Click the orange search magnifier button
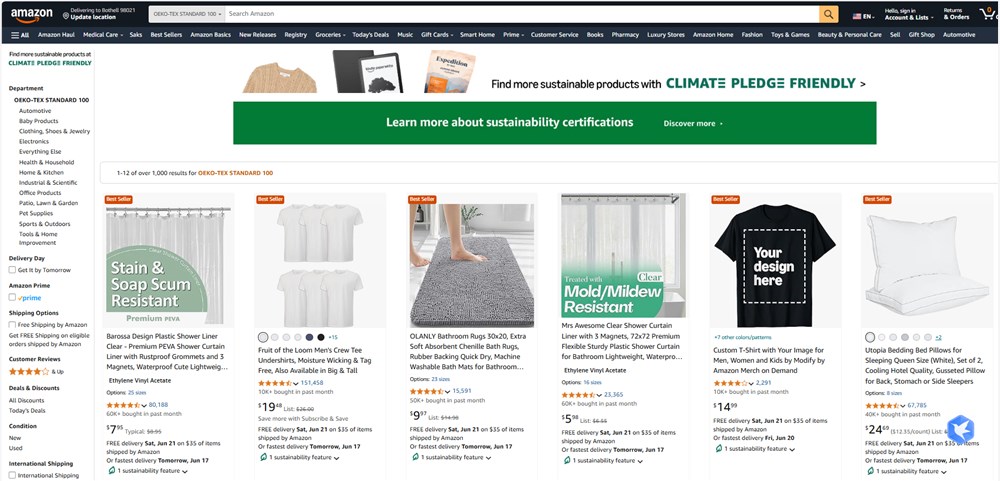 [x=828, y=14]
